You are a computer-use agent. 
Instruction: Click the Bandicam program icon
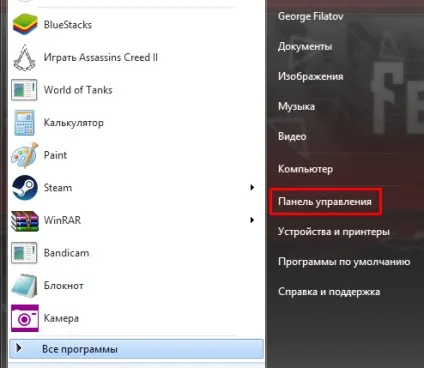[24, 253]
